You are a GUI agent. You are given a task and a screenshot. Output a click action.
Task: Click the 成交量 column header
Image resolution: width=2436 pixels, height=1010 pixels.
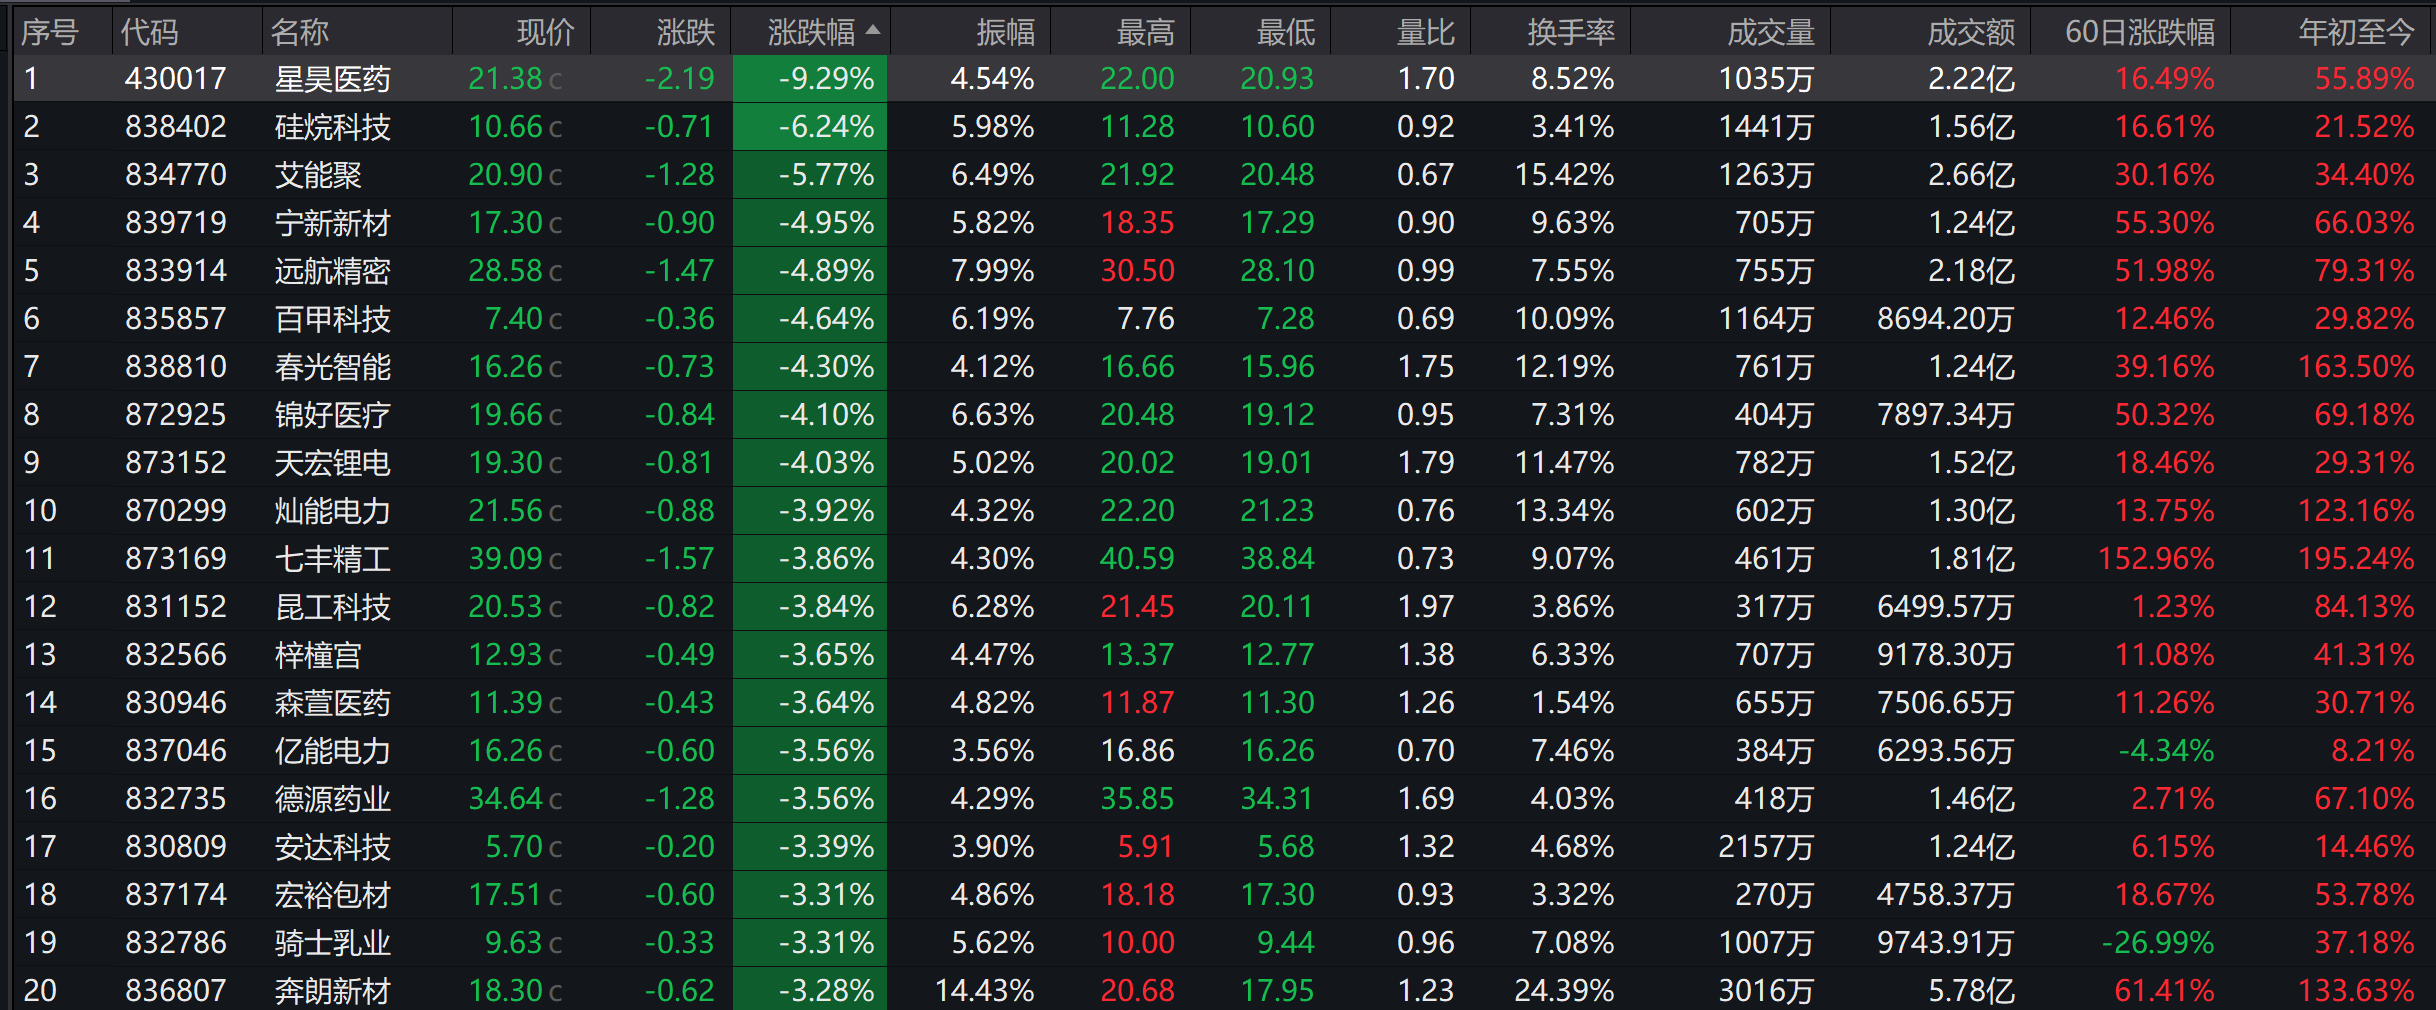point(1771,32)
